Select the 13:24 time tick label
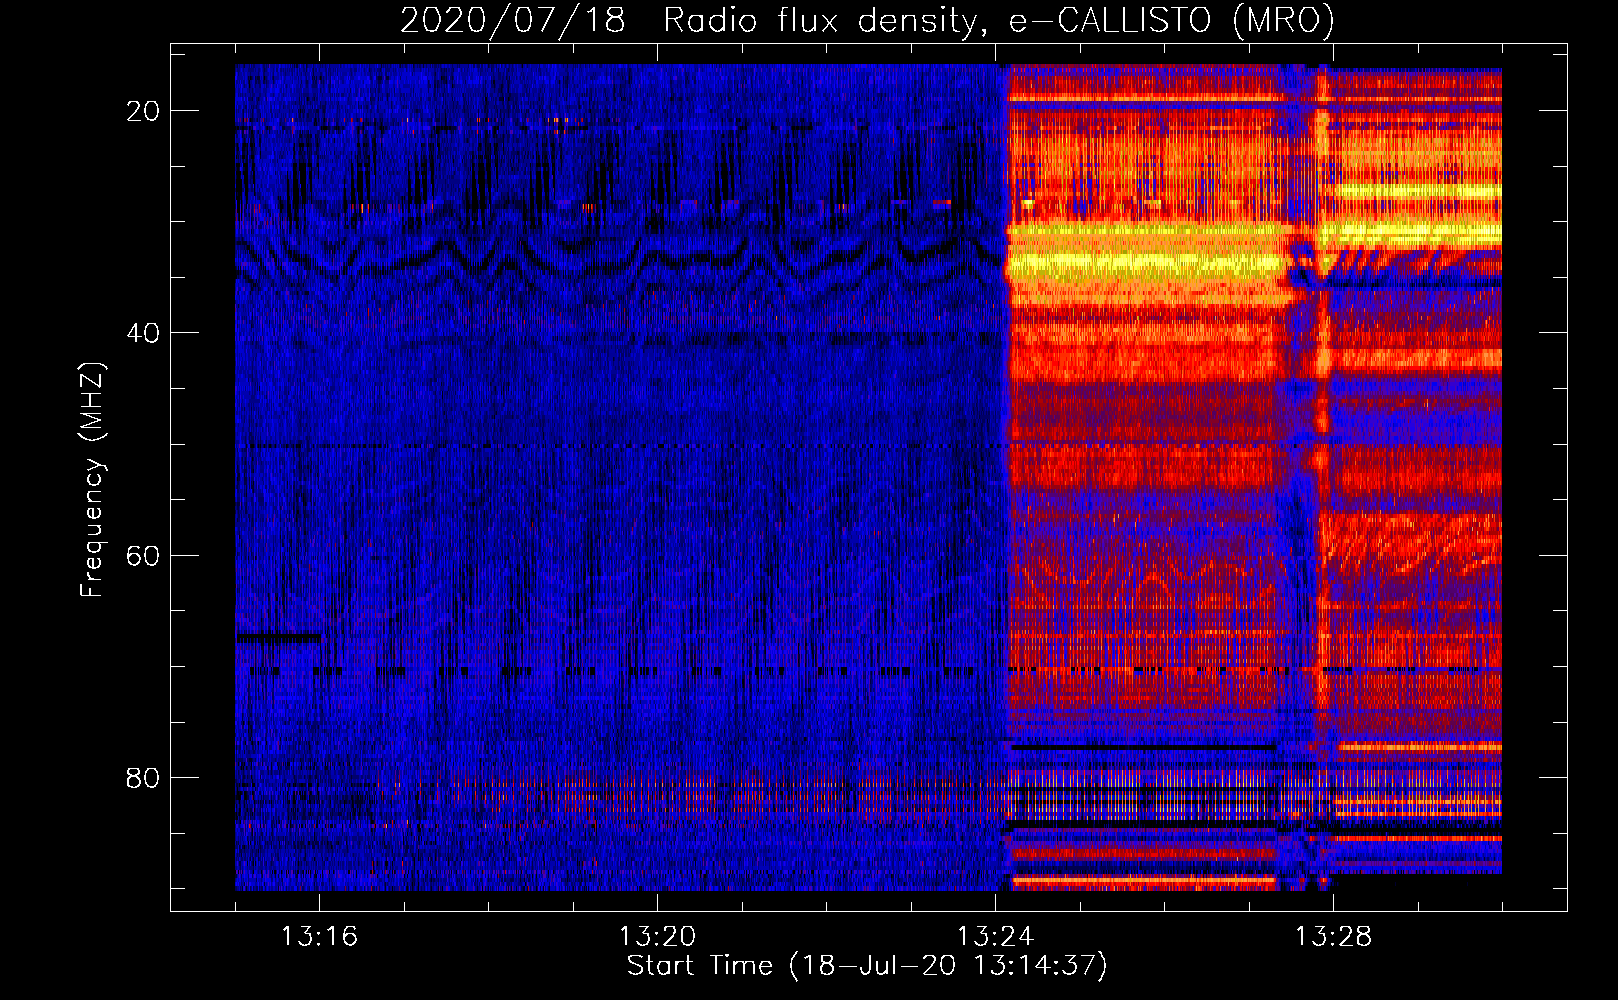Viewport: 1618px width, 1000px height. tap(995, 936)
